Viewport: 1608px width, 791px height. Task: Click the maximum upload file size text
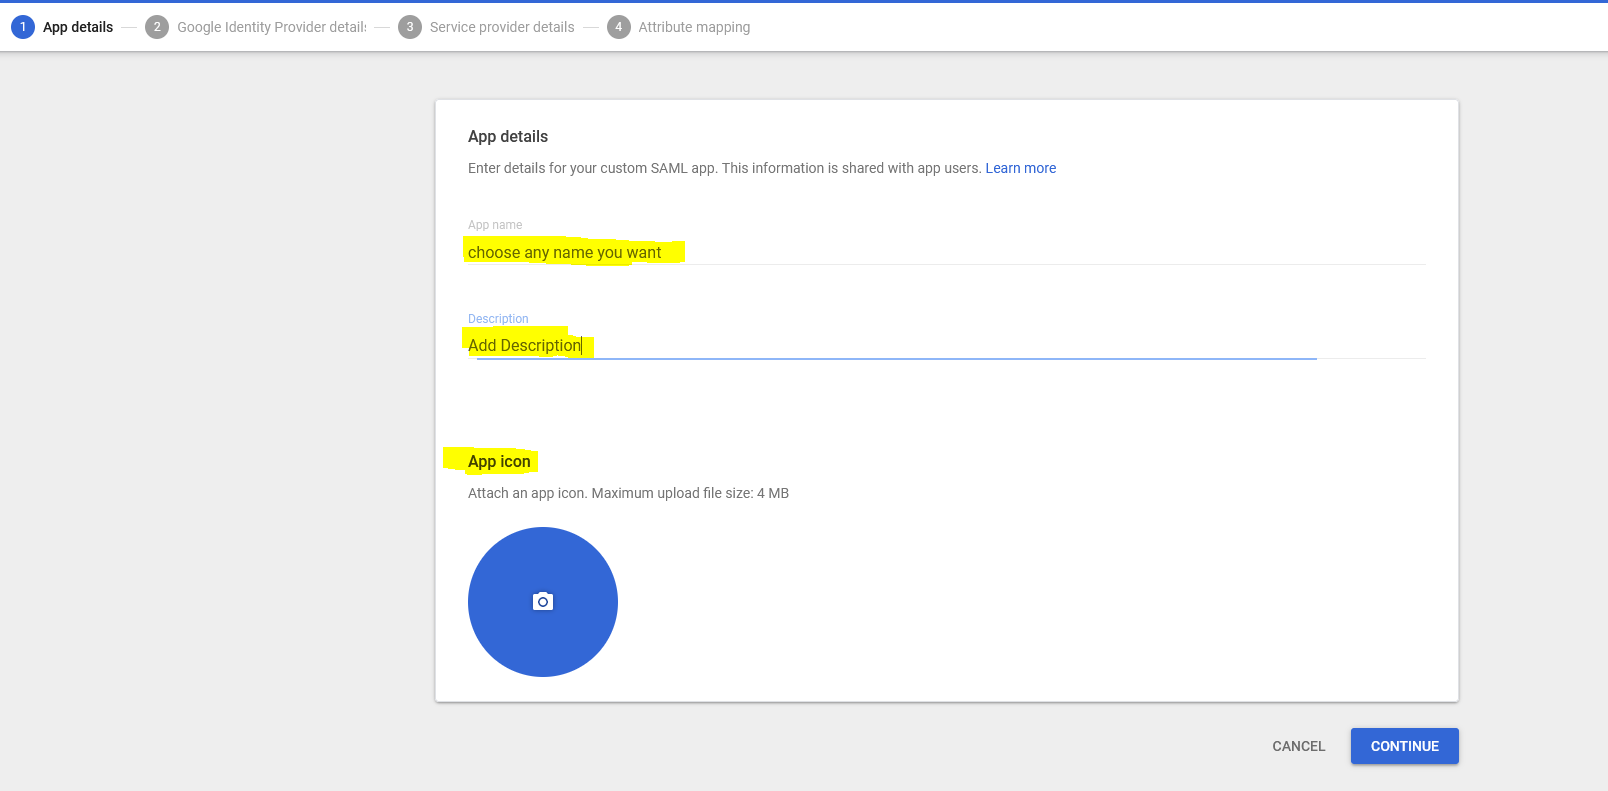pyautogui.click(x=628, y=493)
